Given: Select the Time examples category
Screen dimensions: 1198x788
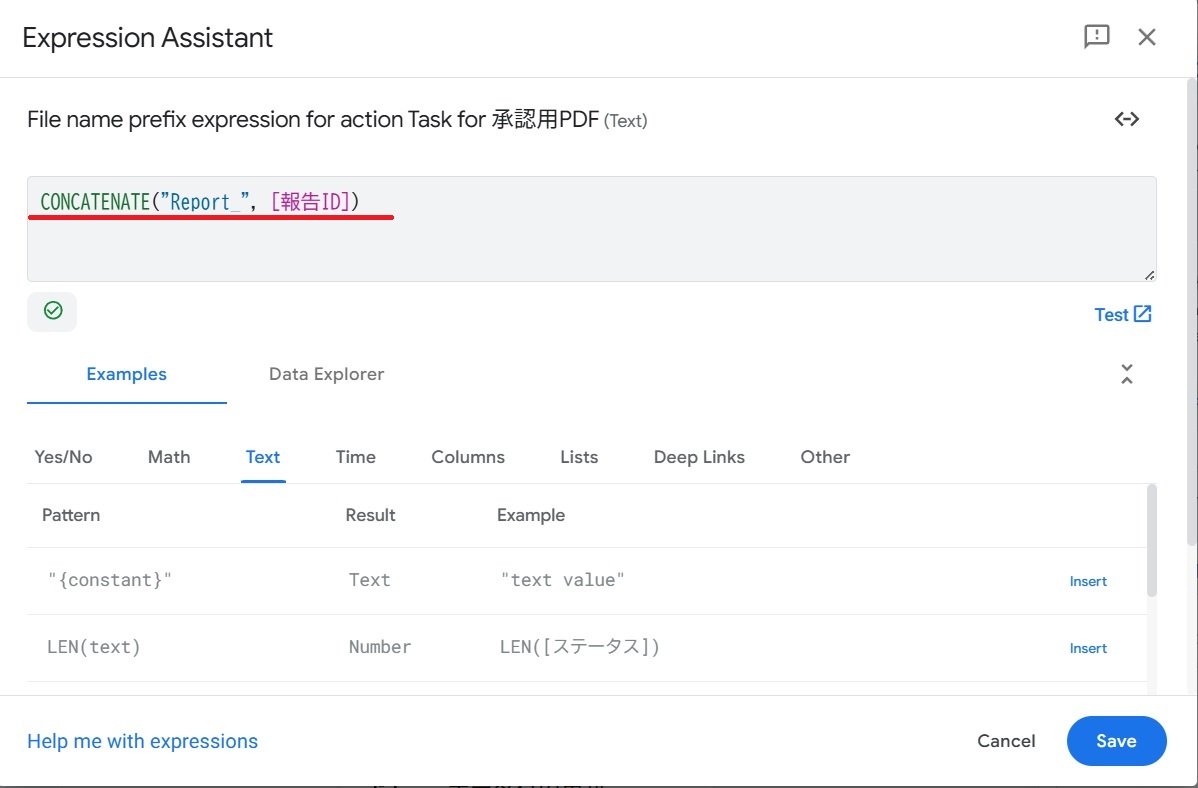Looking at the screenshot, I should click(x=355, y=457).
